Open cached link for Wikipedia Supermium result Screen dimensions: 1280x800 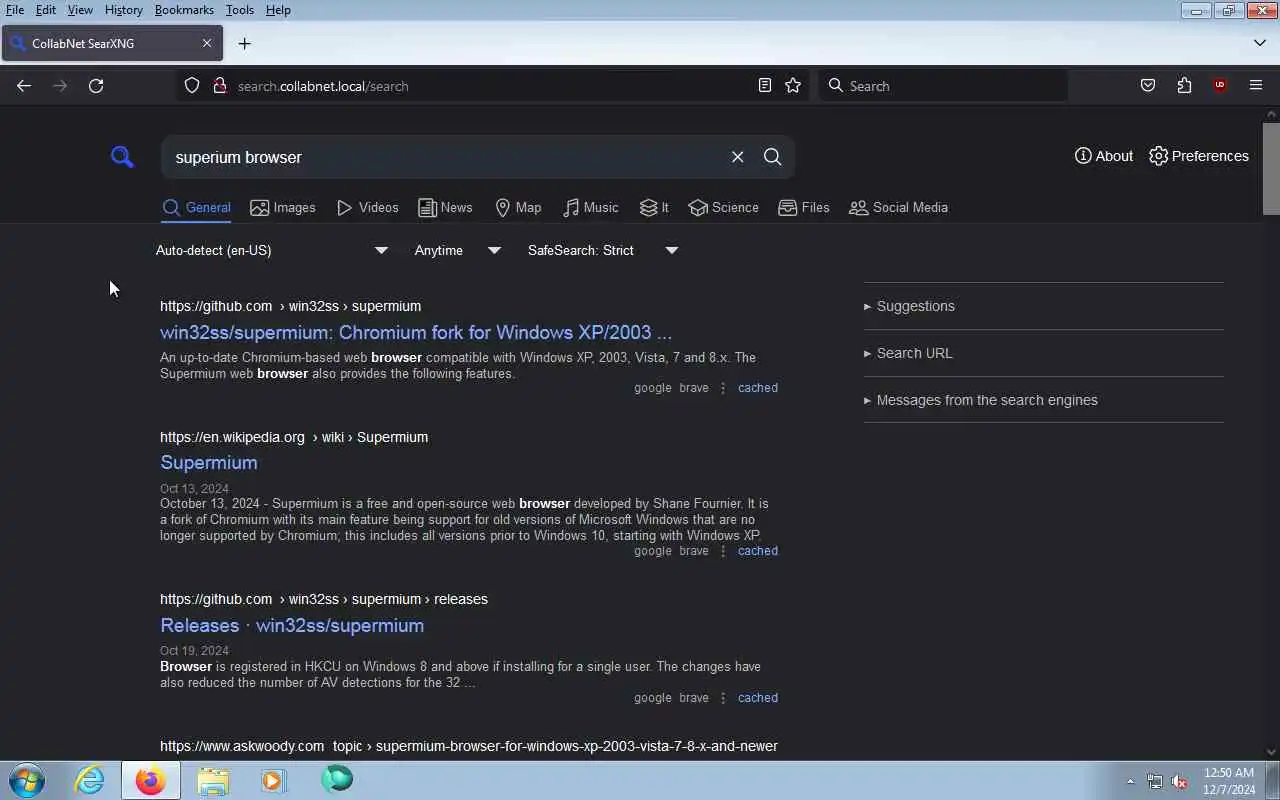pyautogui.click(x=758, y=551)
